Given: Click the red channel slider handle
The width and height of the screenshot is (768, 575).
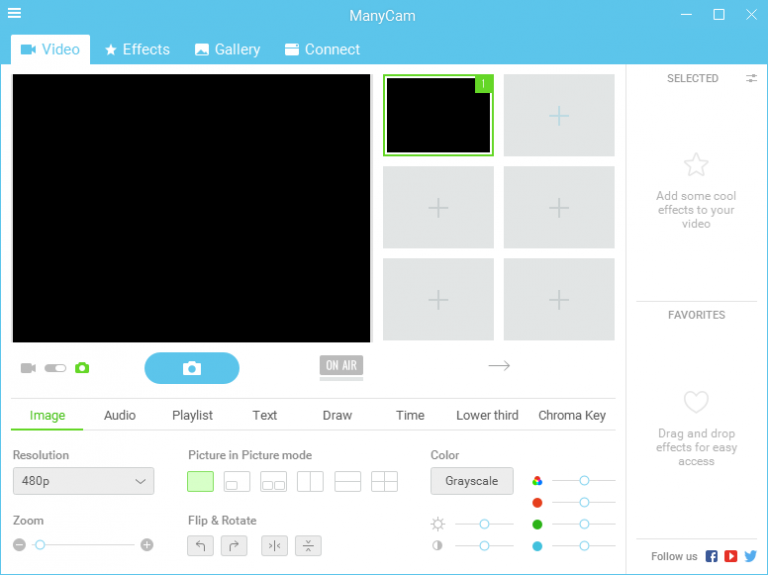Looking at the screenshot, I should (584, 502).
